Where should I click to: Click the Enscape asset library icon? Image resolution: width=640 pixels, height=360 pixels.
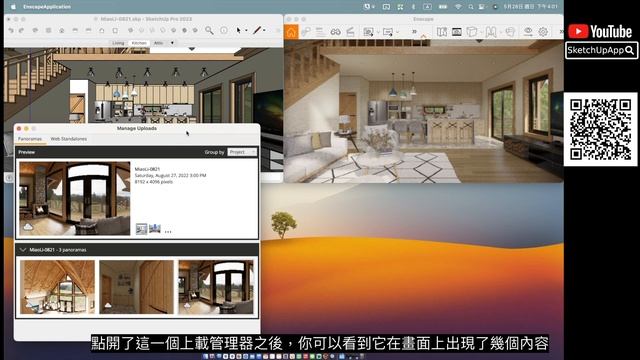[442, 31]
